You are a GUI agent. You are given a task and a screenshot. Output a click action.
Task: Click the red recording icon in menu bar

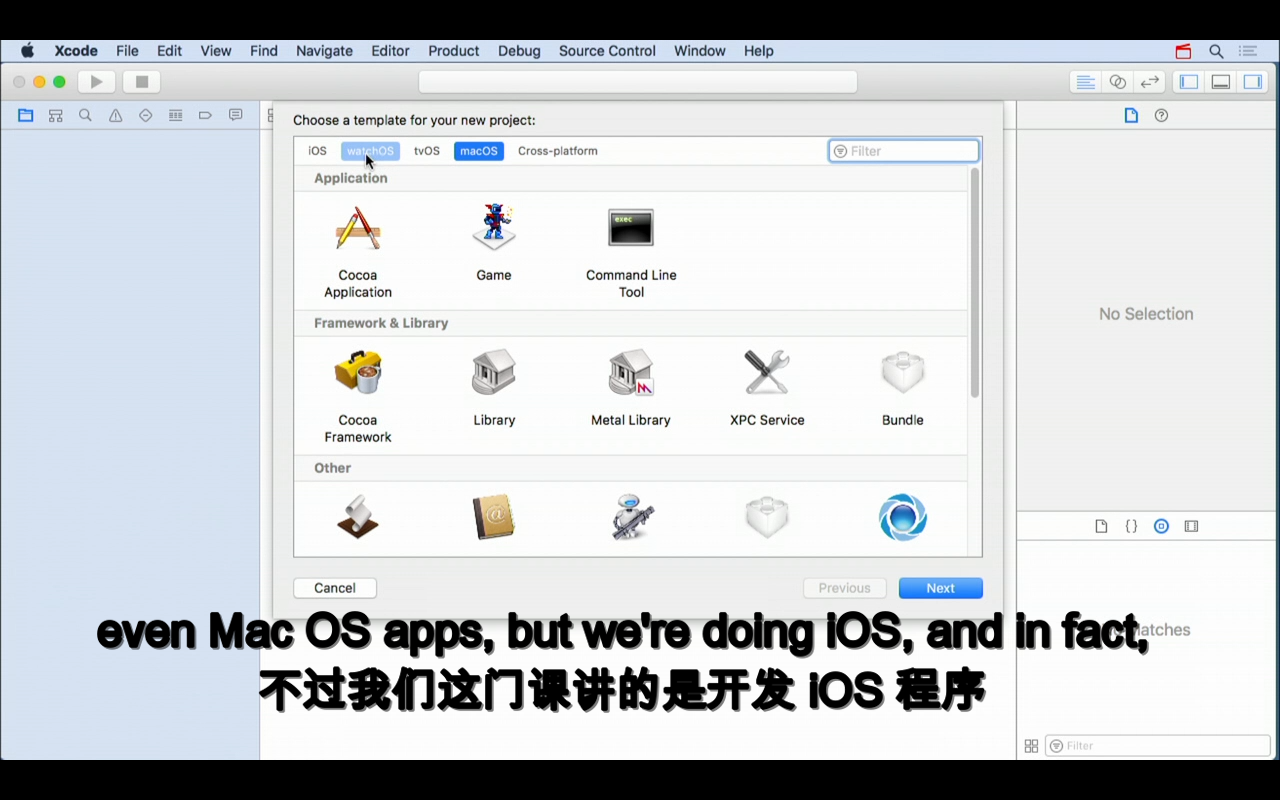pos(1184,51)
